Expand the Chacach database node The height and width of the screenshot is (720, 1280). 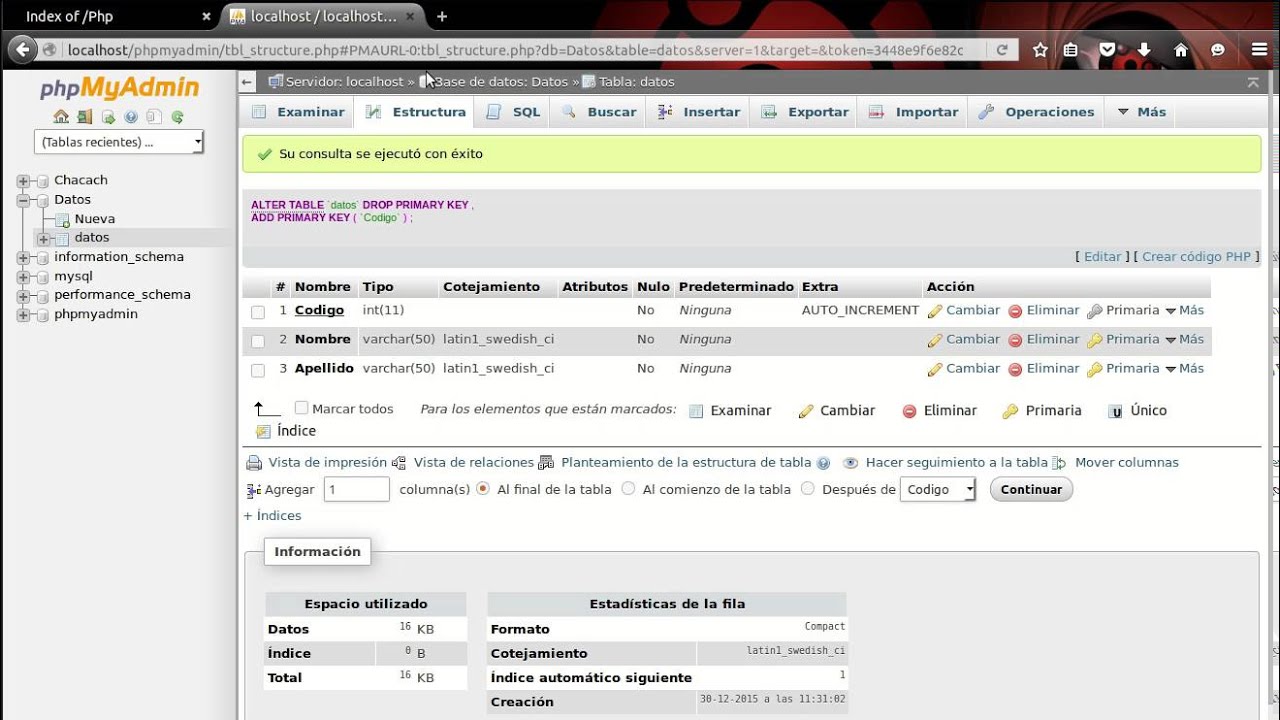point(23,181)
